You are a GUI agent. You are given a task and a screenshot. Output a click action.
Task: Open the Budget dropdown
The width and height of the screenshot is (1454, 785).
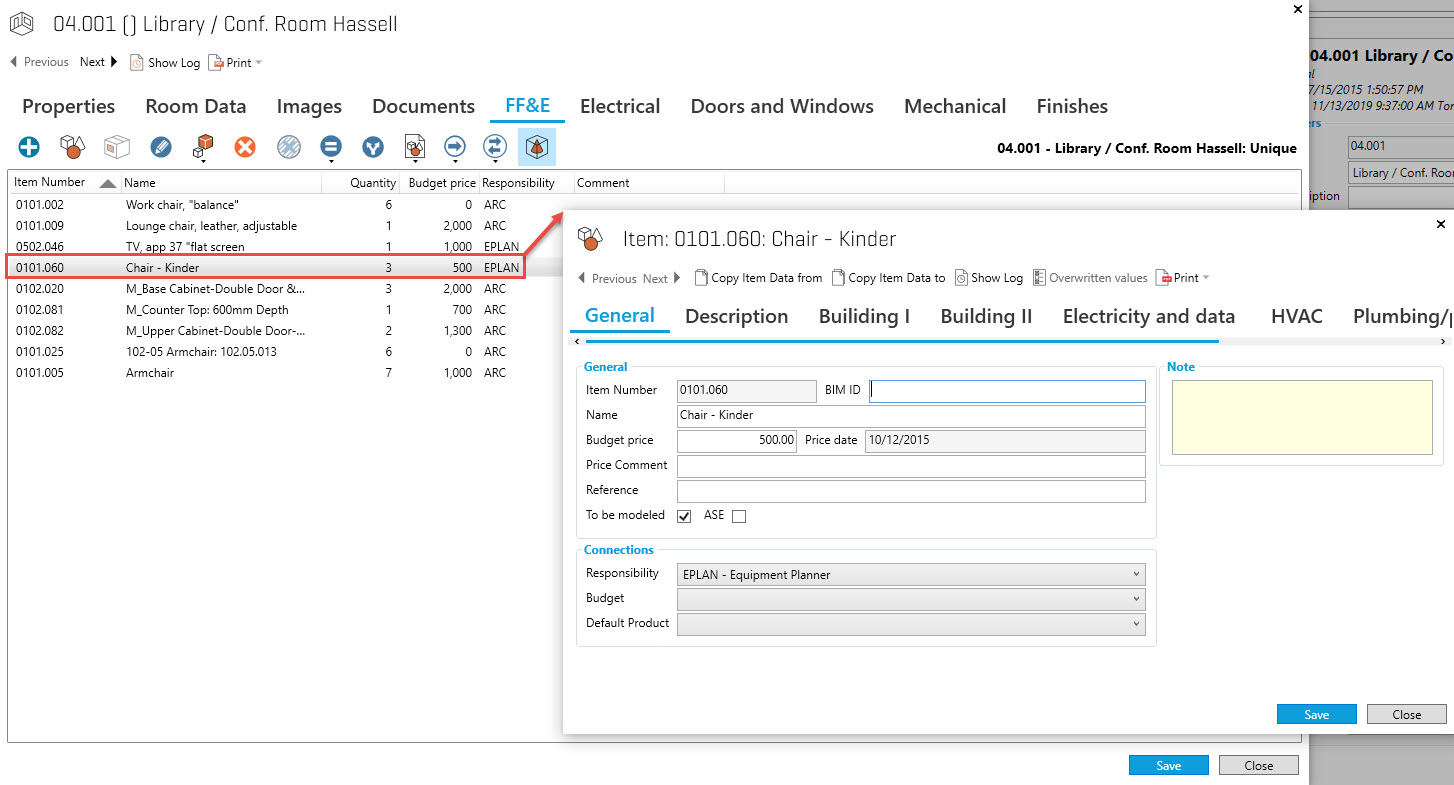(911, 598)
